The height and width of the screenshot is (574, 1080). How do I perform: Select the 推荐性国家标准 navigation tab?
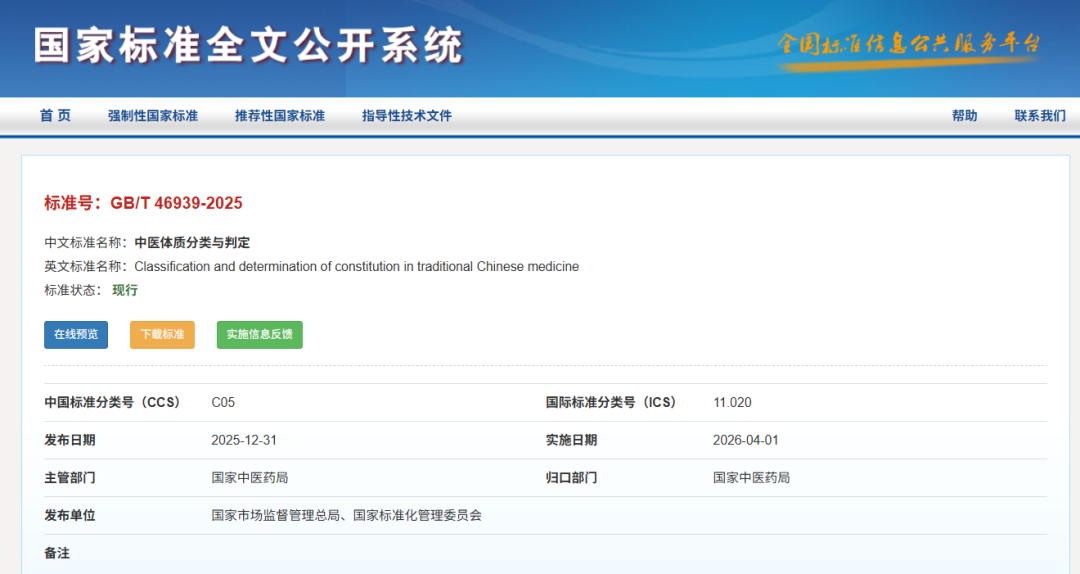280,116
